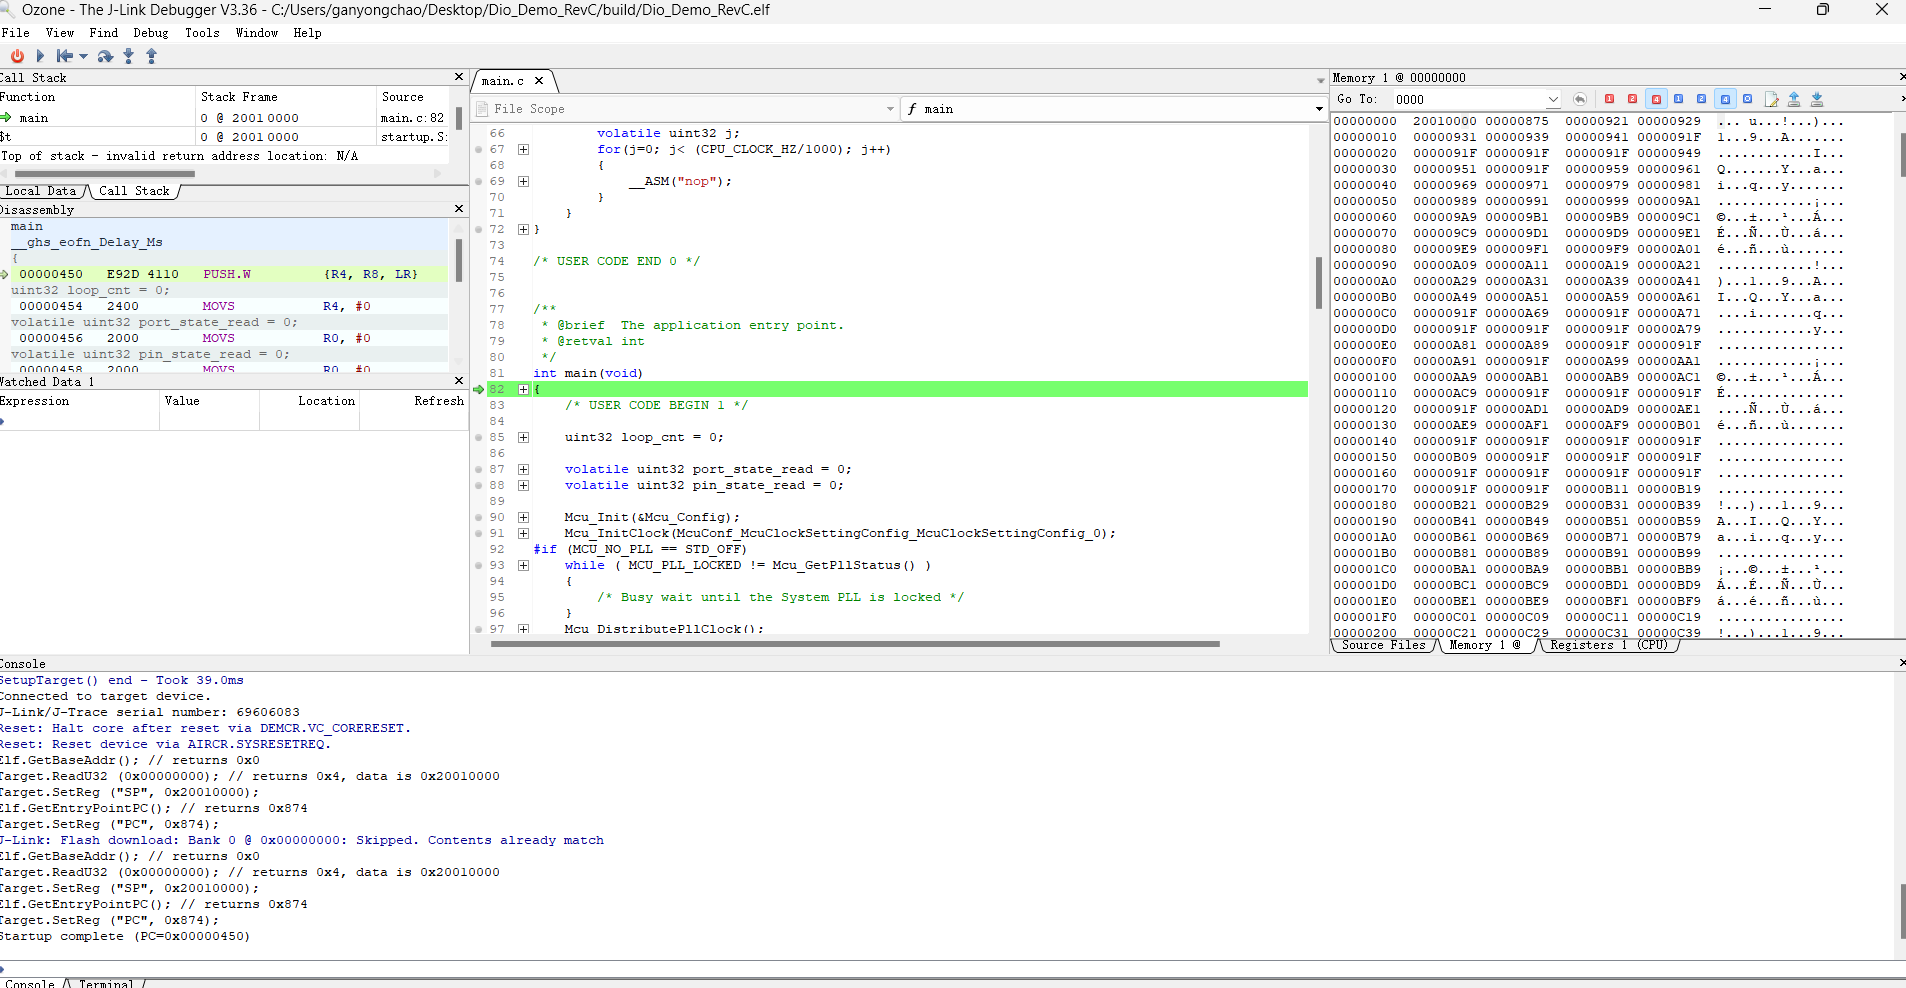Switch to the Local Data tab

(x=42, y=191)
